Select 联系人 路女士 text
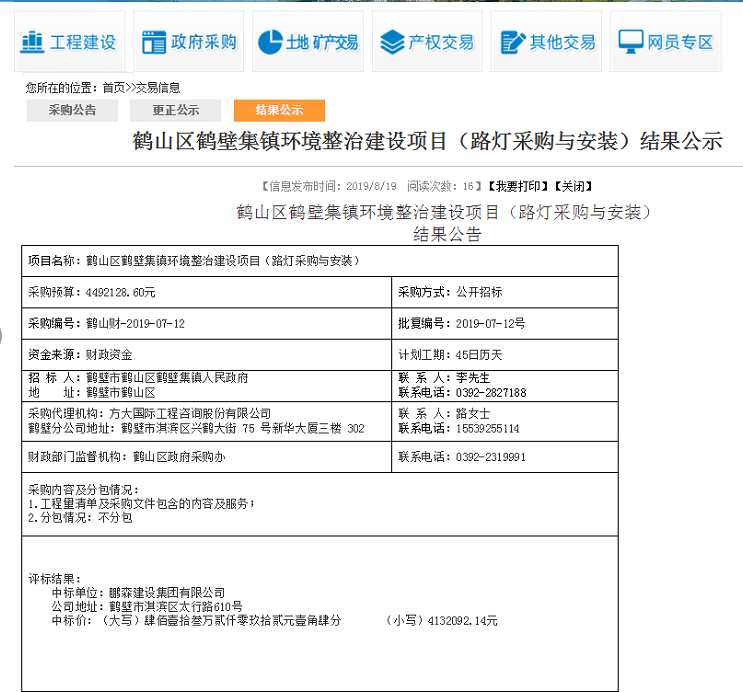This screenshot has width=743, height=692. 444,414
